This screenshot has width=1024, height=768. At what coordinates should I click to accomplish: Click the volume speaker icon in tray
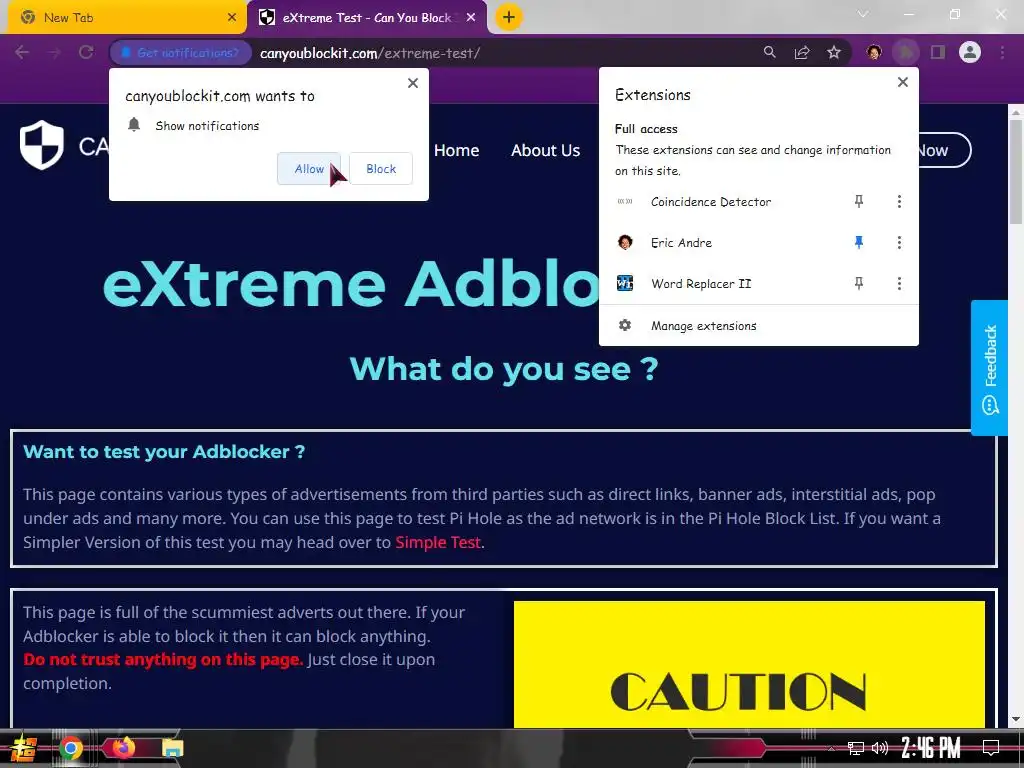click(x=880, y=748)
